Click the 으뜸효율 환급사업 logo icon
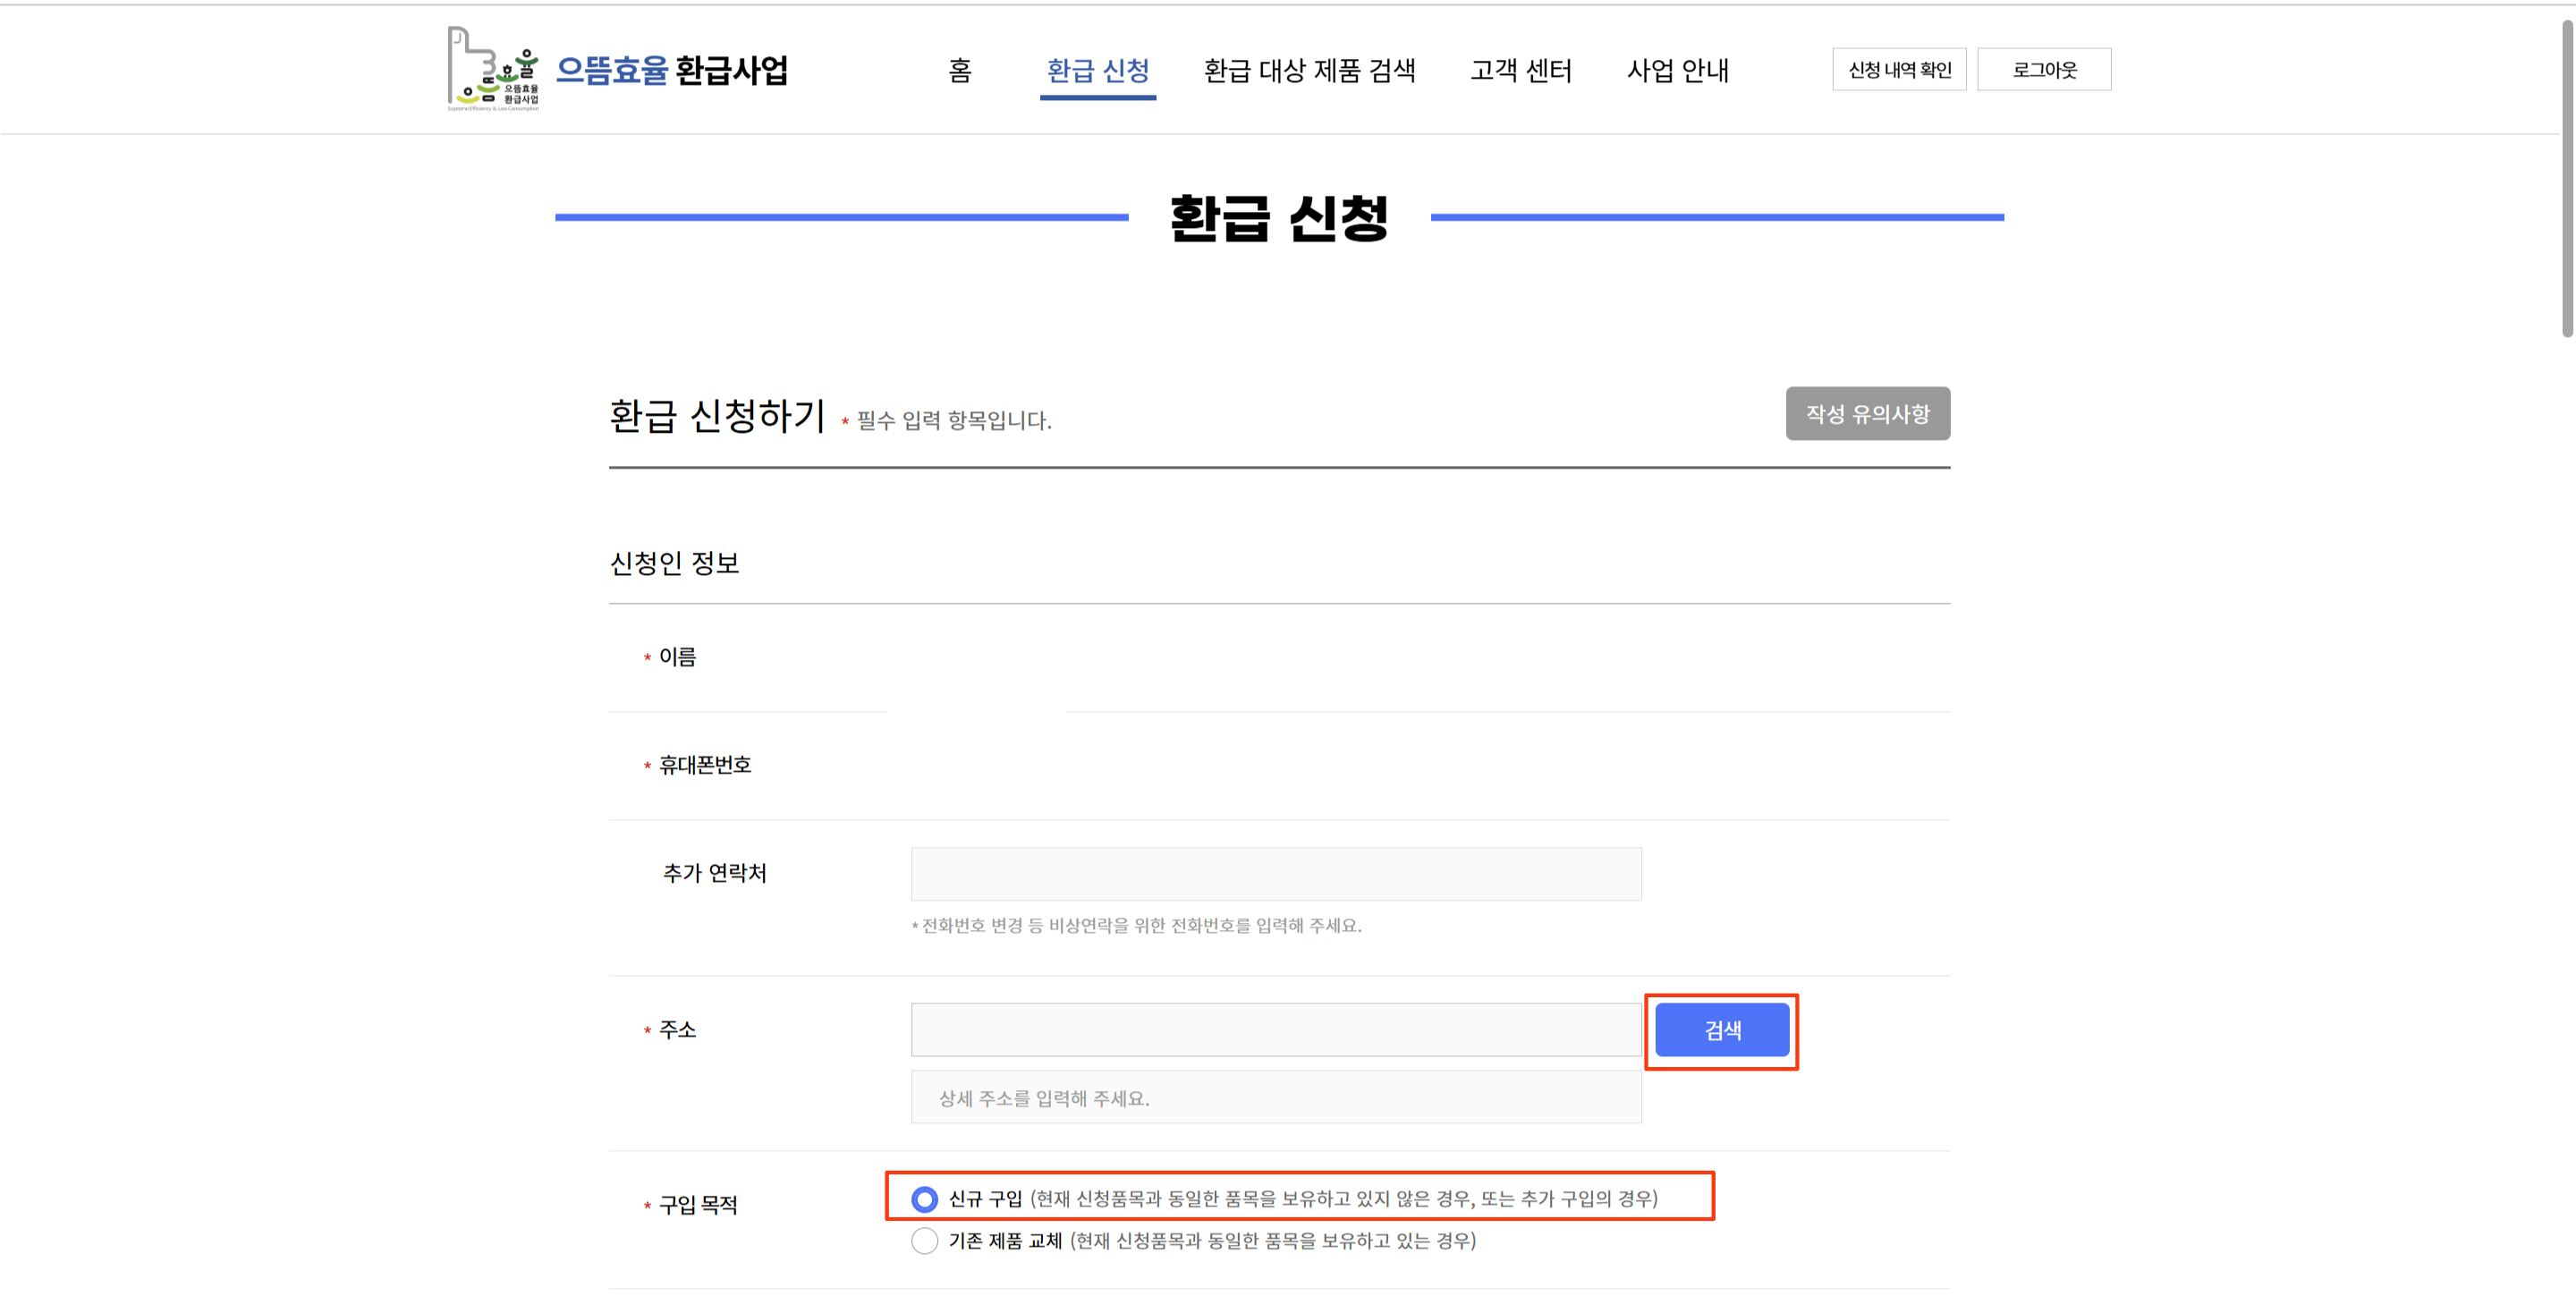 coord(492,68)
